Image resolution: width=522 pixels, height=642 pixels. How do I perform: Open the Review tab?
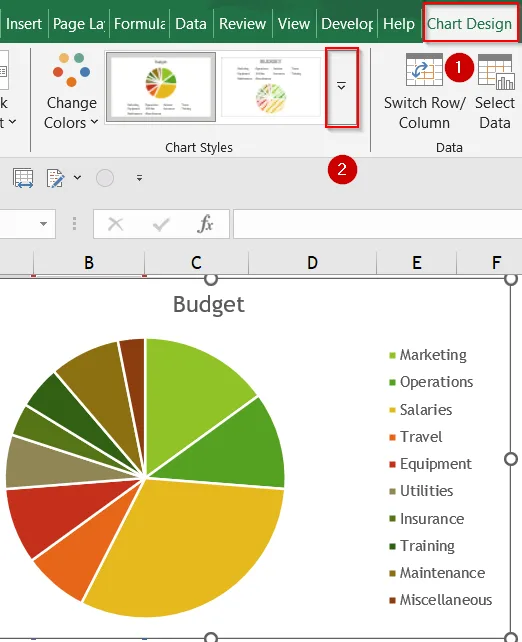242,24
